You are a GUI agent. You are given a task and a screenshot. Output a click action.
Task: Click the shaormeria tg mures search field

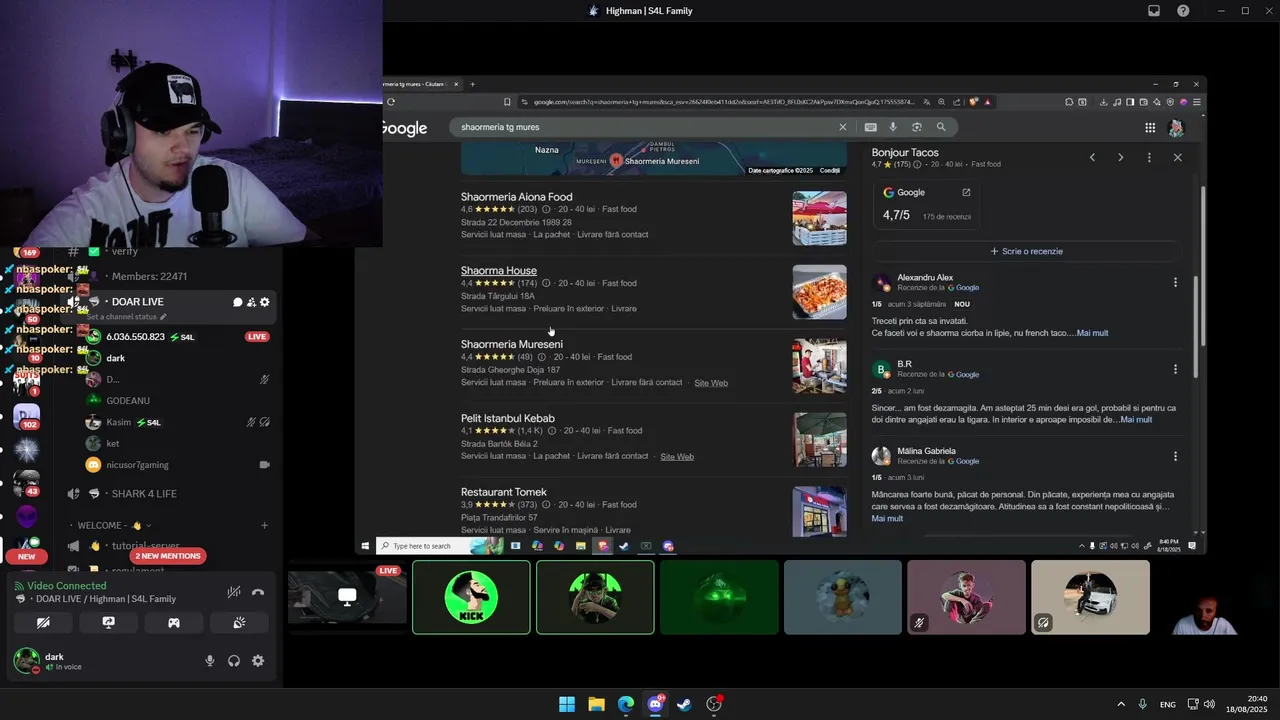[x=645, y=127]
